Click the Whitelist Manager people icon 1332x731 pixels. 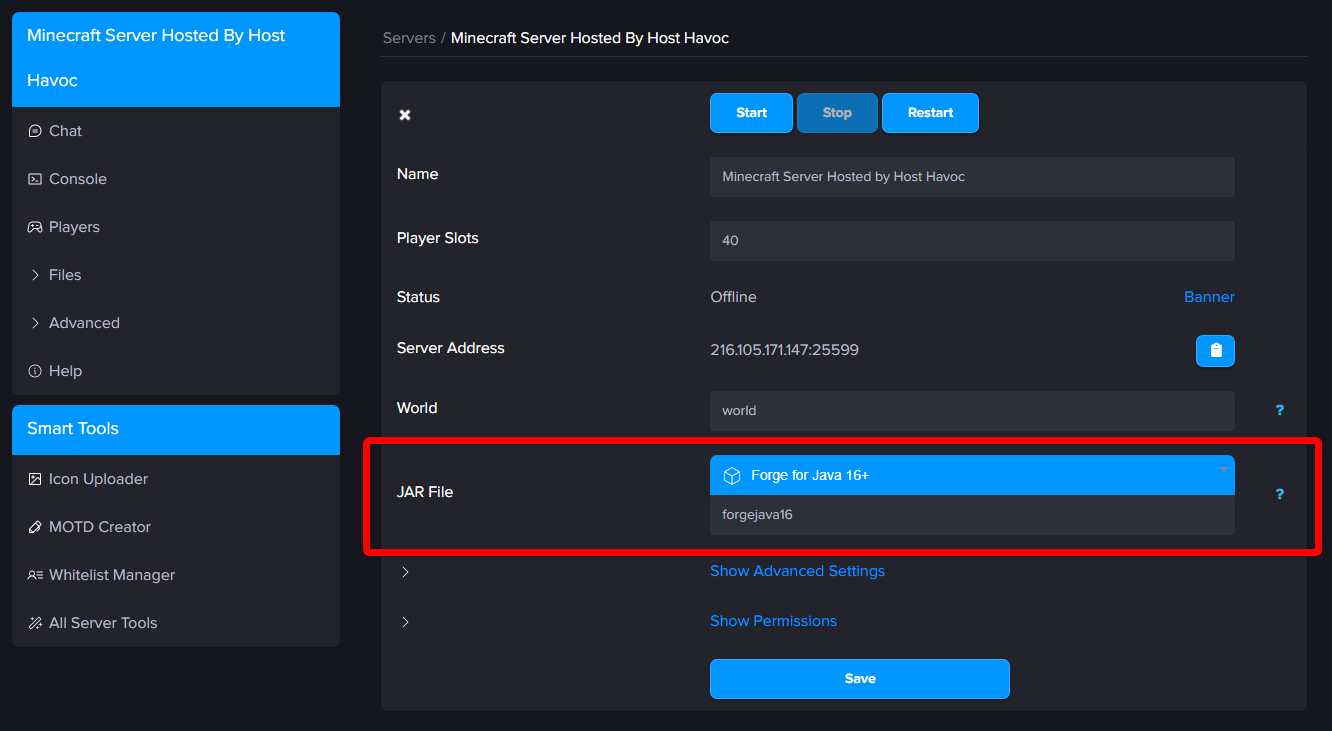(35, 575)
